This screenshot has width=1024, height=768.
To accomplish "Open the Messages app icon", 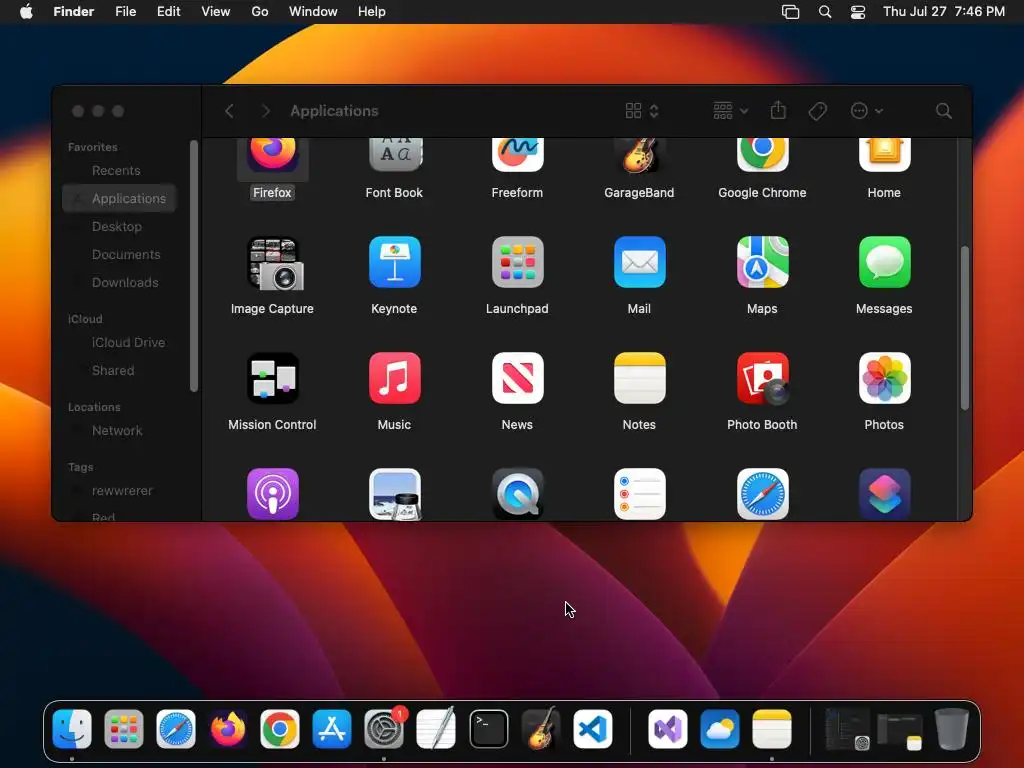I will (x=884, y=262).
